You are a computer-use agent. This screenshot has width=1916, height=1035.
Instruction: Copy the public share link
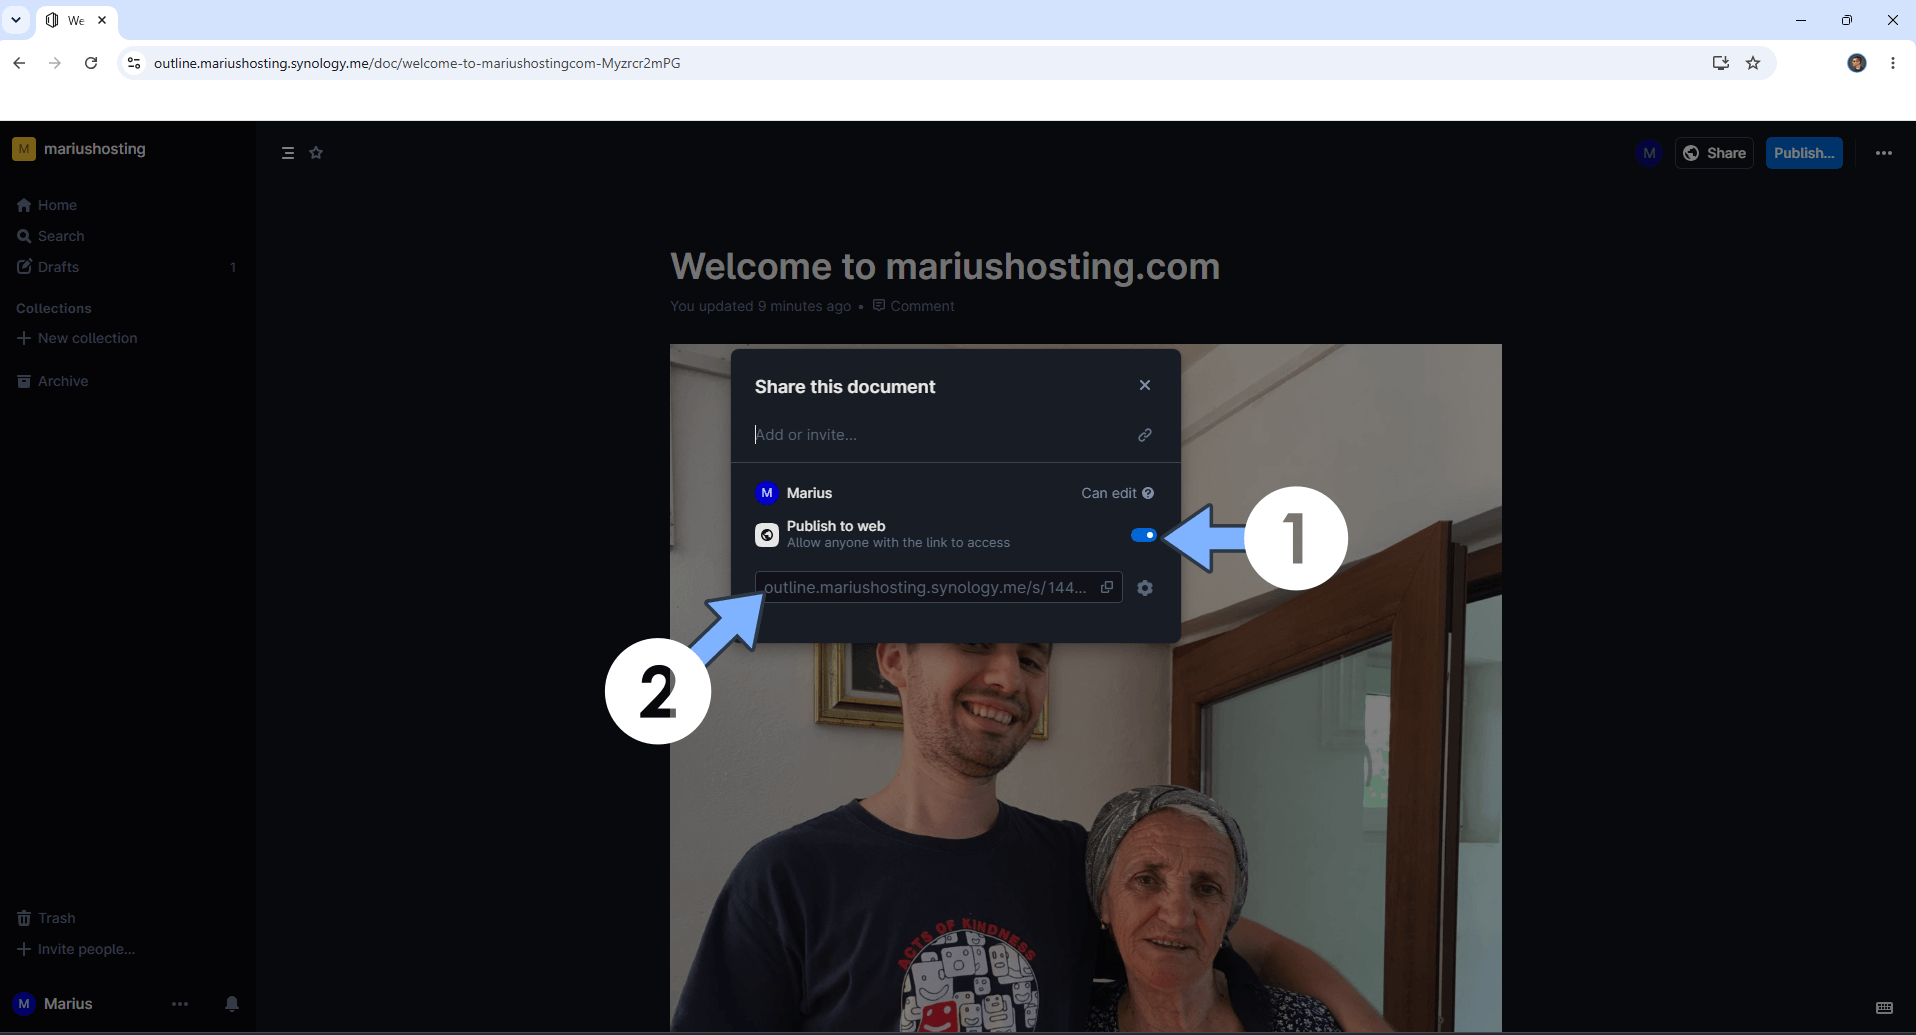[1107, 587]
